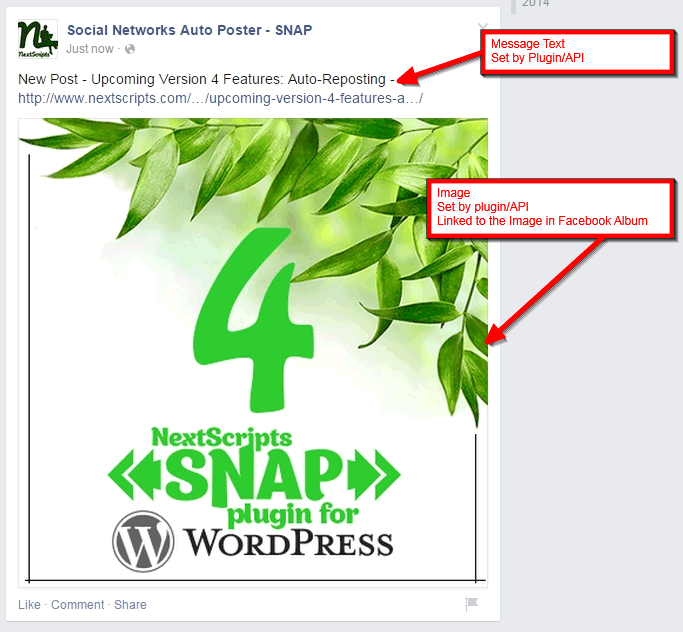Screen dimensions: 683x632
Task: Click the 'Just now' post timestamp
Action: [x=90, y=49]
